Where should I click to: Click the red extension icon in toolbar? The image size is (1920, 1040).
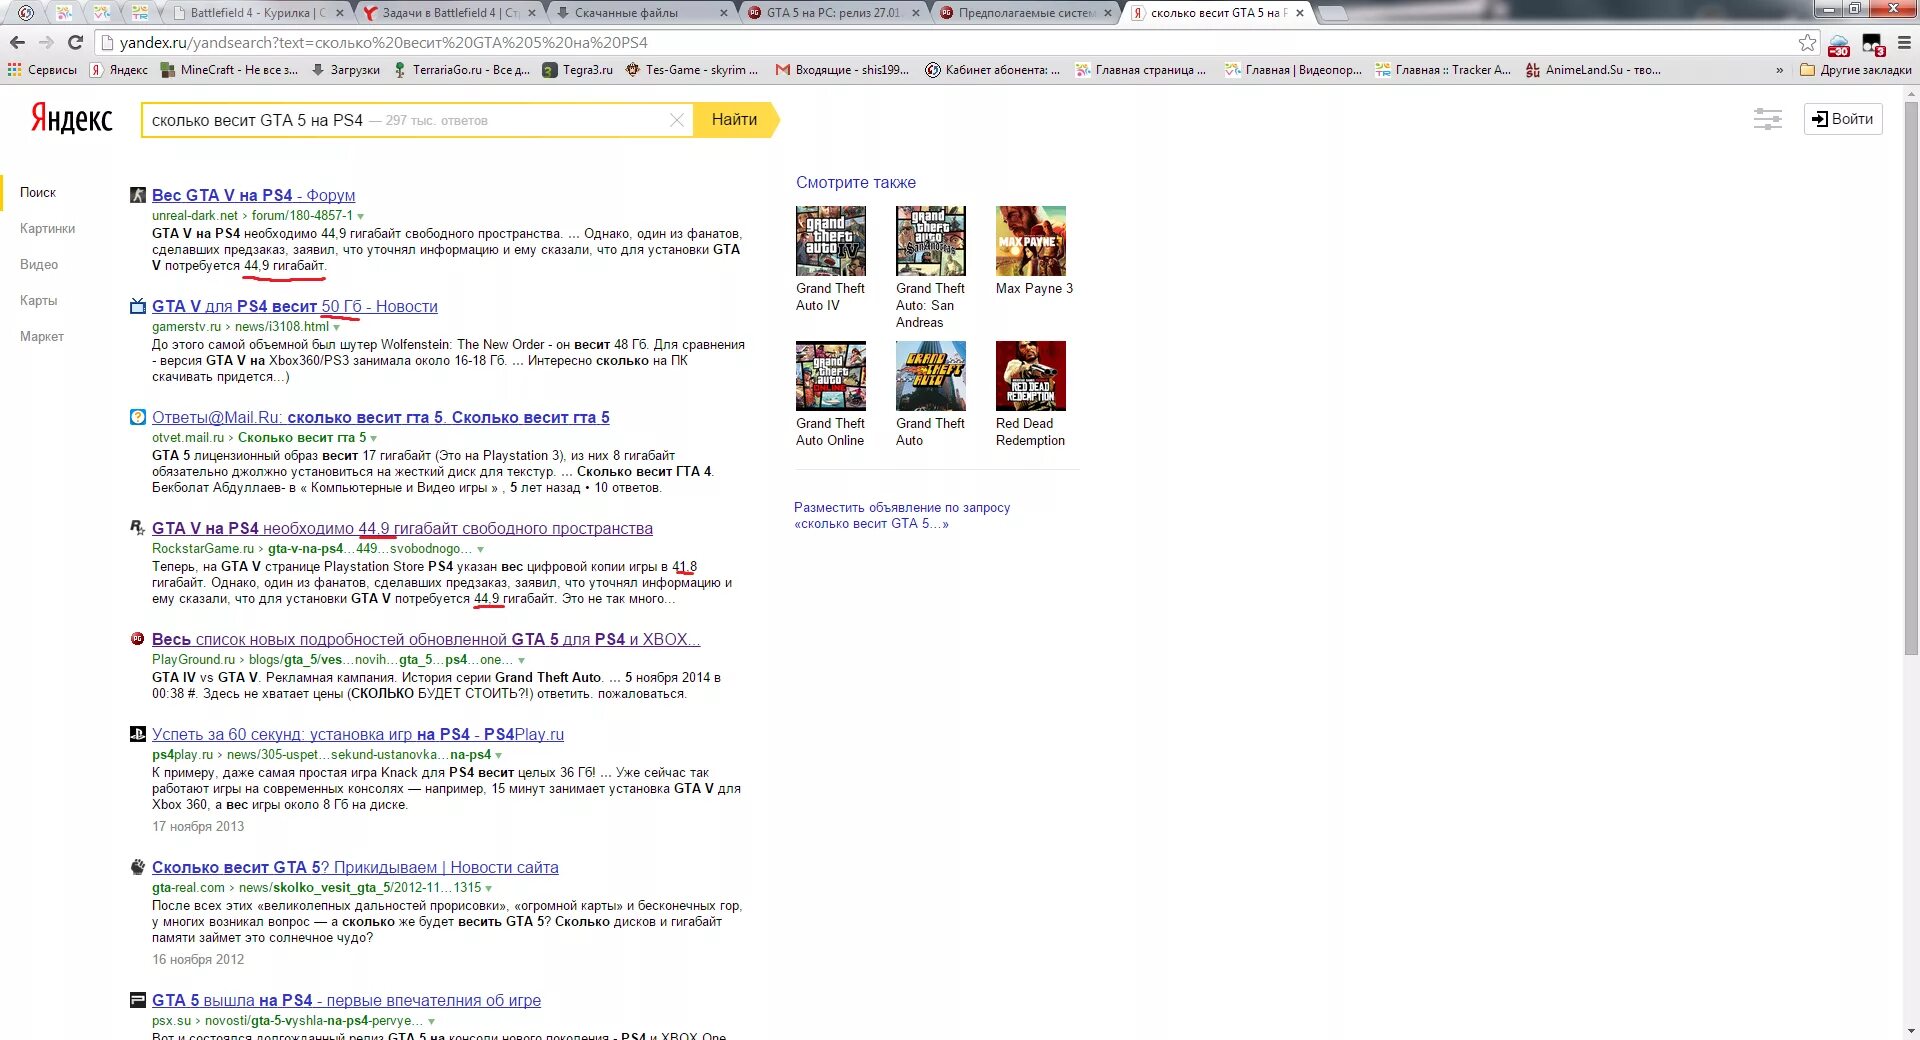click(1839, 45)
